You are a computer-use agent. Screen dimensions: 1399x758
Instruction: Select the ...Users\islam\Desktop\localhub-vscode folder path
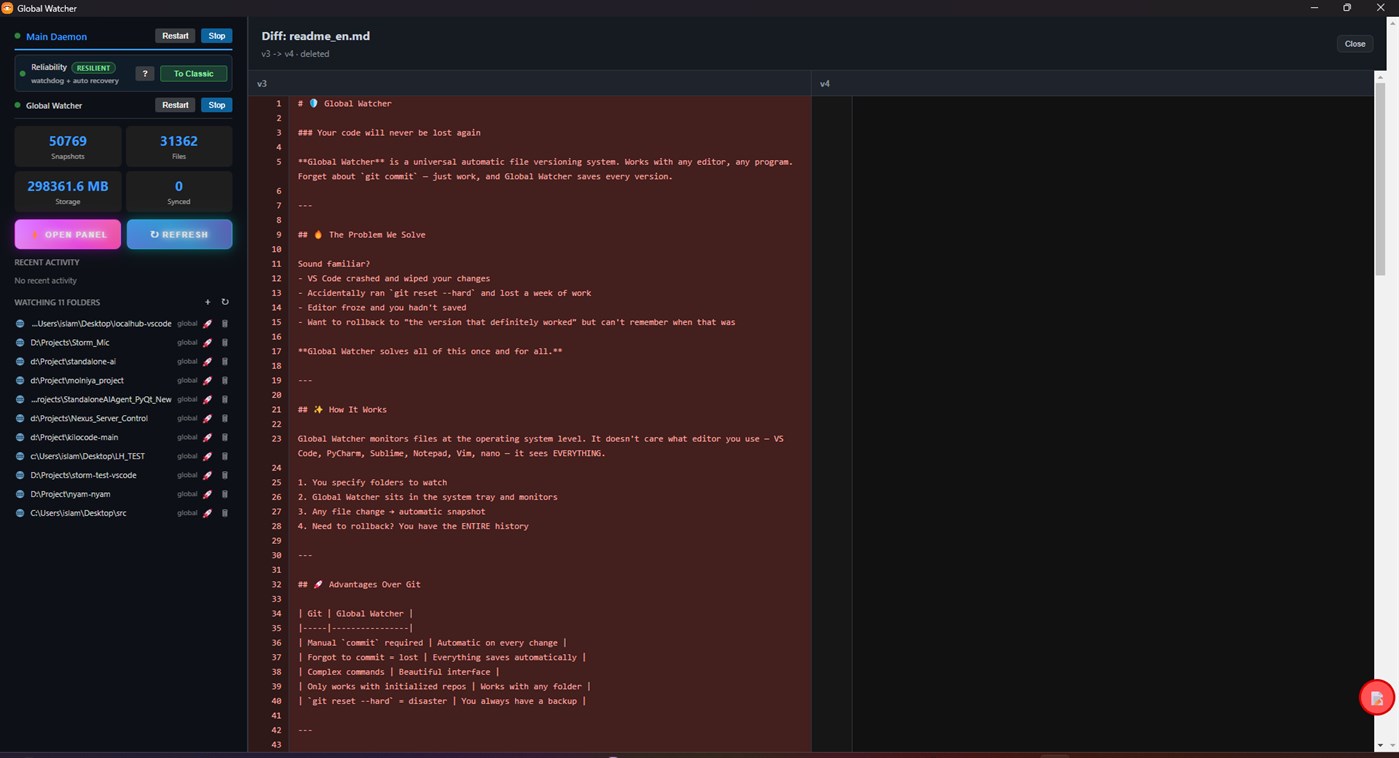(101, 324)
